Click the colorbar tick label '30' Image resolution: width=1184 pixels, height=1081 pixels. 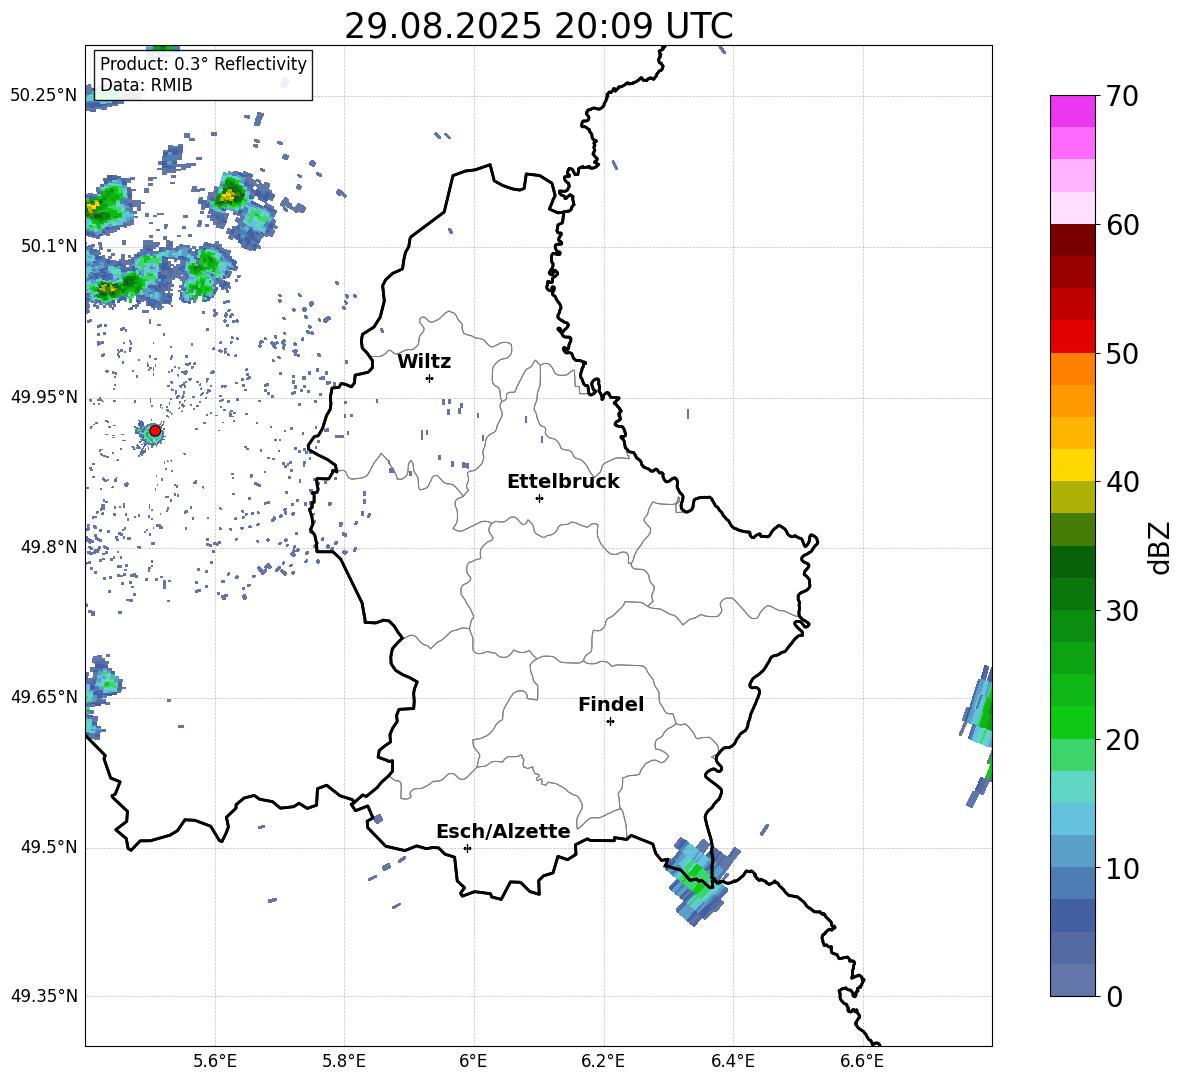[x=1121, y=611]
